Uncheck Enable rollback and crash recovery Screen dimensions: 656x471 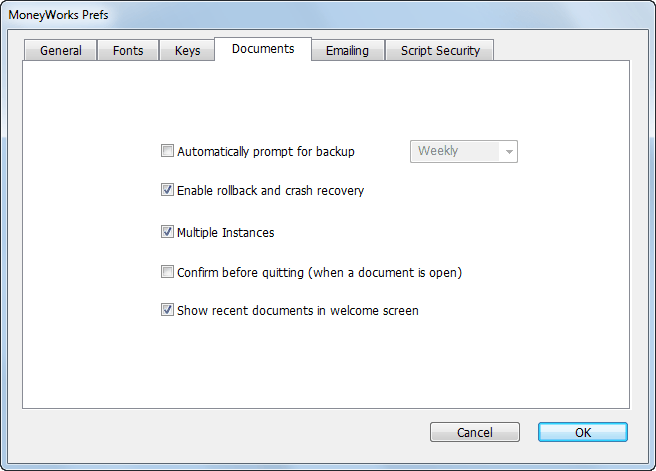[x=167, y=190]
